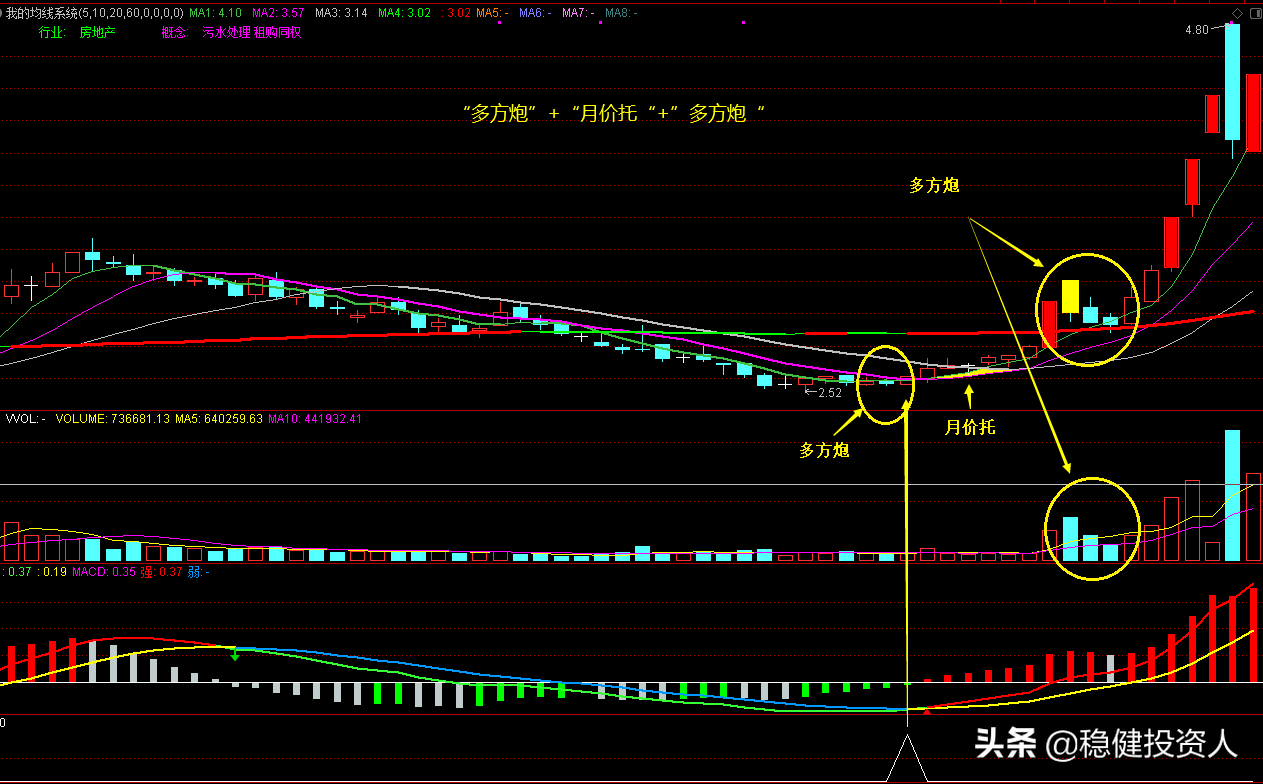Screen dimensions: 1263x784
Task: Select the MA4: 3.02 readout
Action: [x=404, y=13]
